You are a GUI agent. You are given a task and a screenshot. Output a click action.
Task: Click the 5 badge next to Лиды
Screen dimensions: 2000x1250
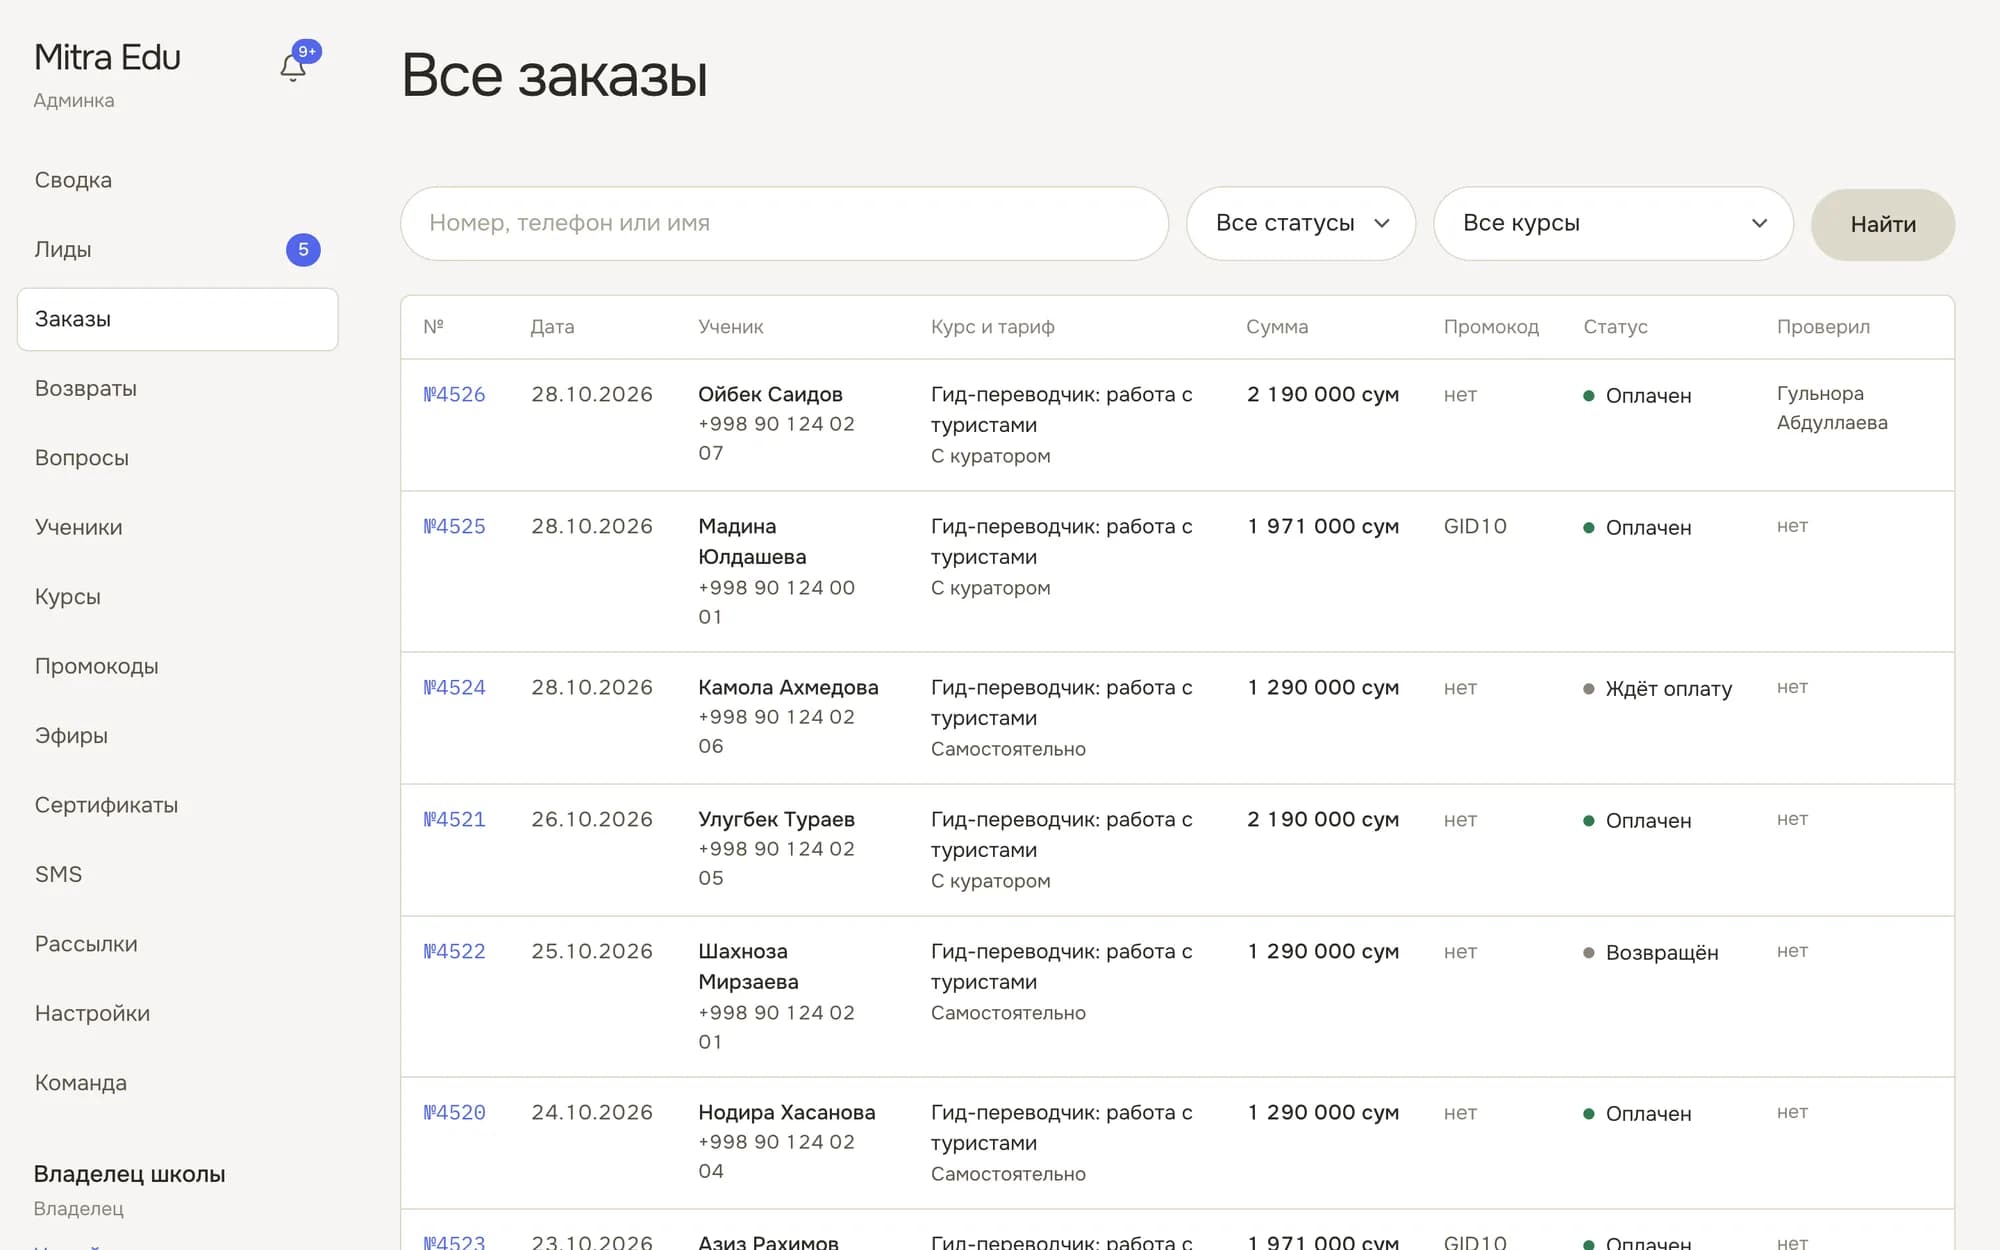click(303, 249)
